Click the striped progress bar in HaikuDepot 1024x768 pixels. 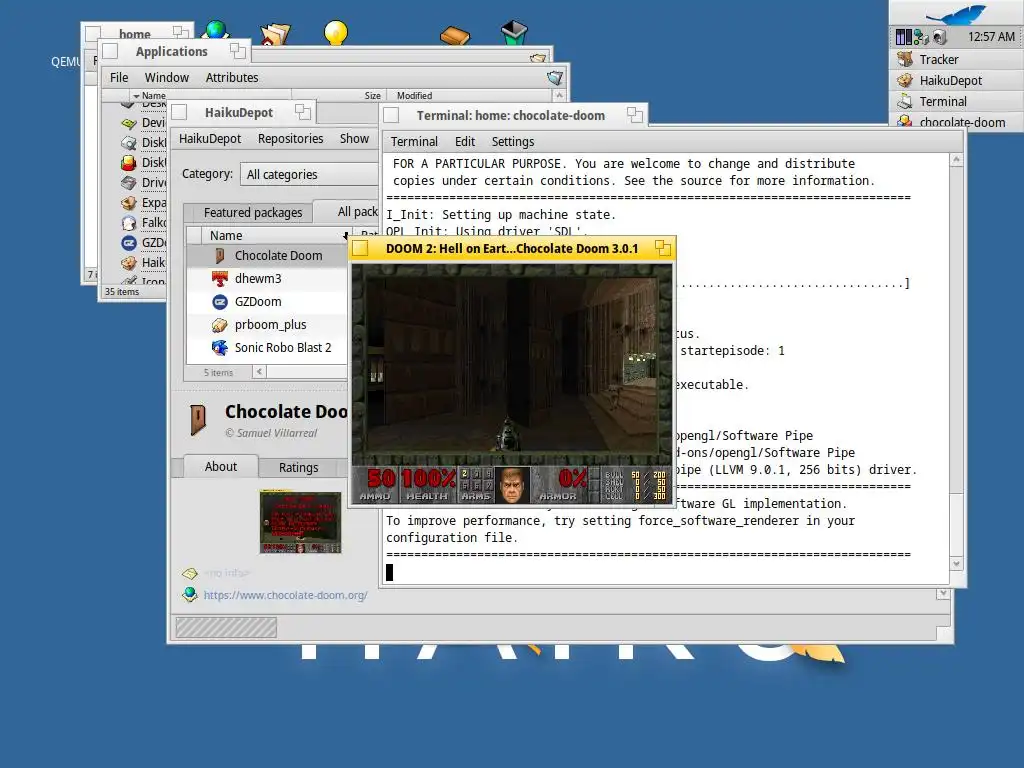226,628
